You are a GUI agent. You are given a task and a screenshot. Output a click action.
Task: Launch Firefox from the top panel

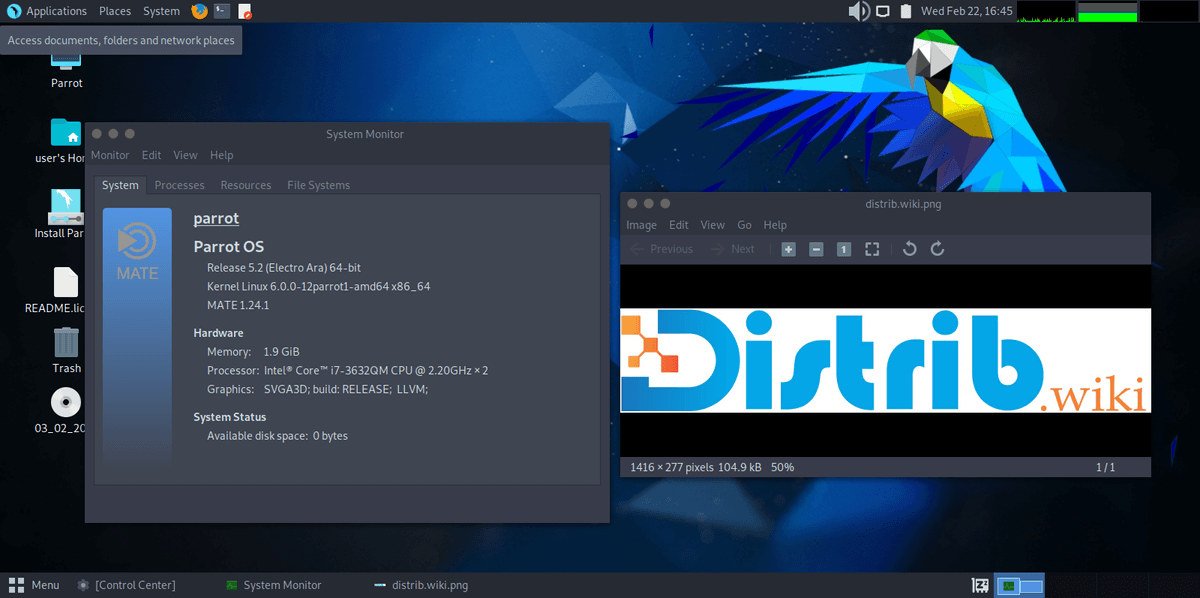tap(199, 11)
